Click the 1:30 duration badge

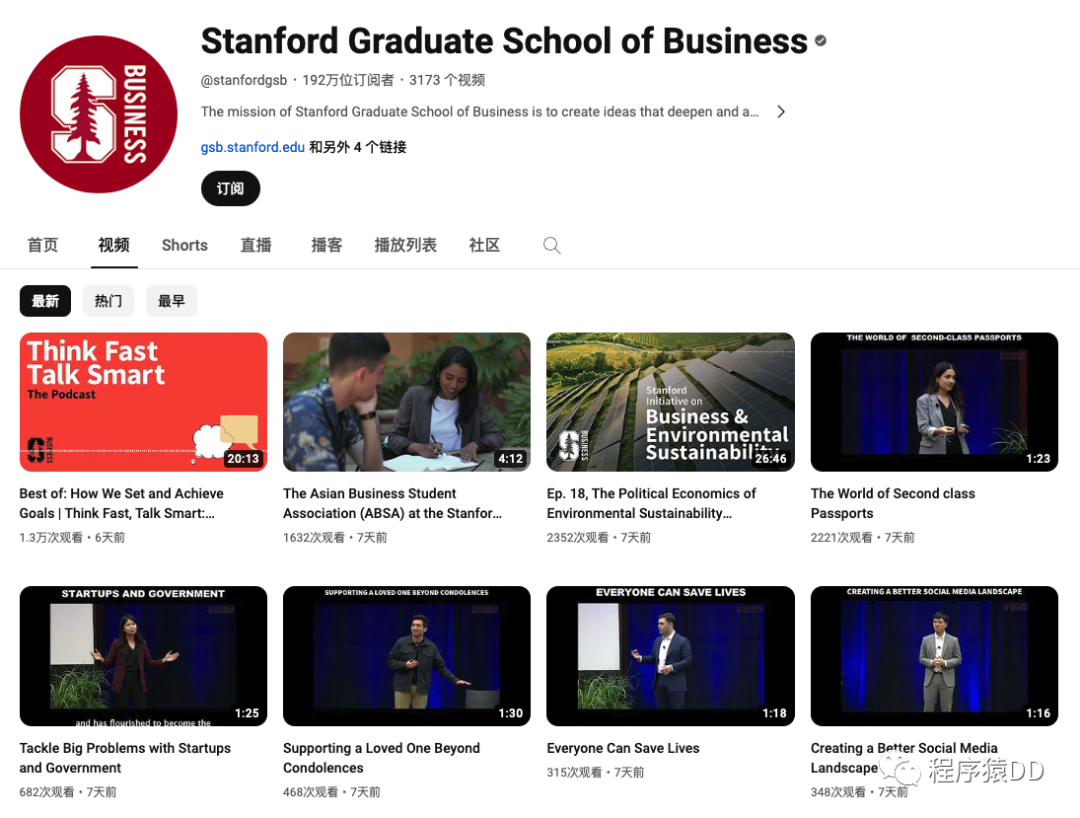click(510, 713)
